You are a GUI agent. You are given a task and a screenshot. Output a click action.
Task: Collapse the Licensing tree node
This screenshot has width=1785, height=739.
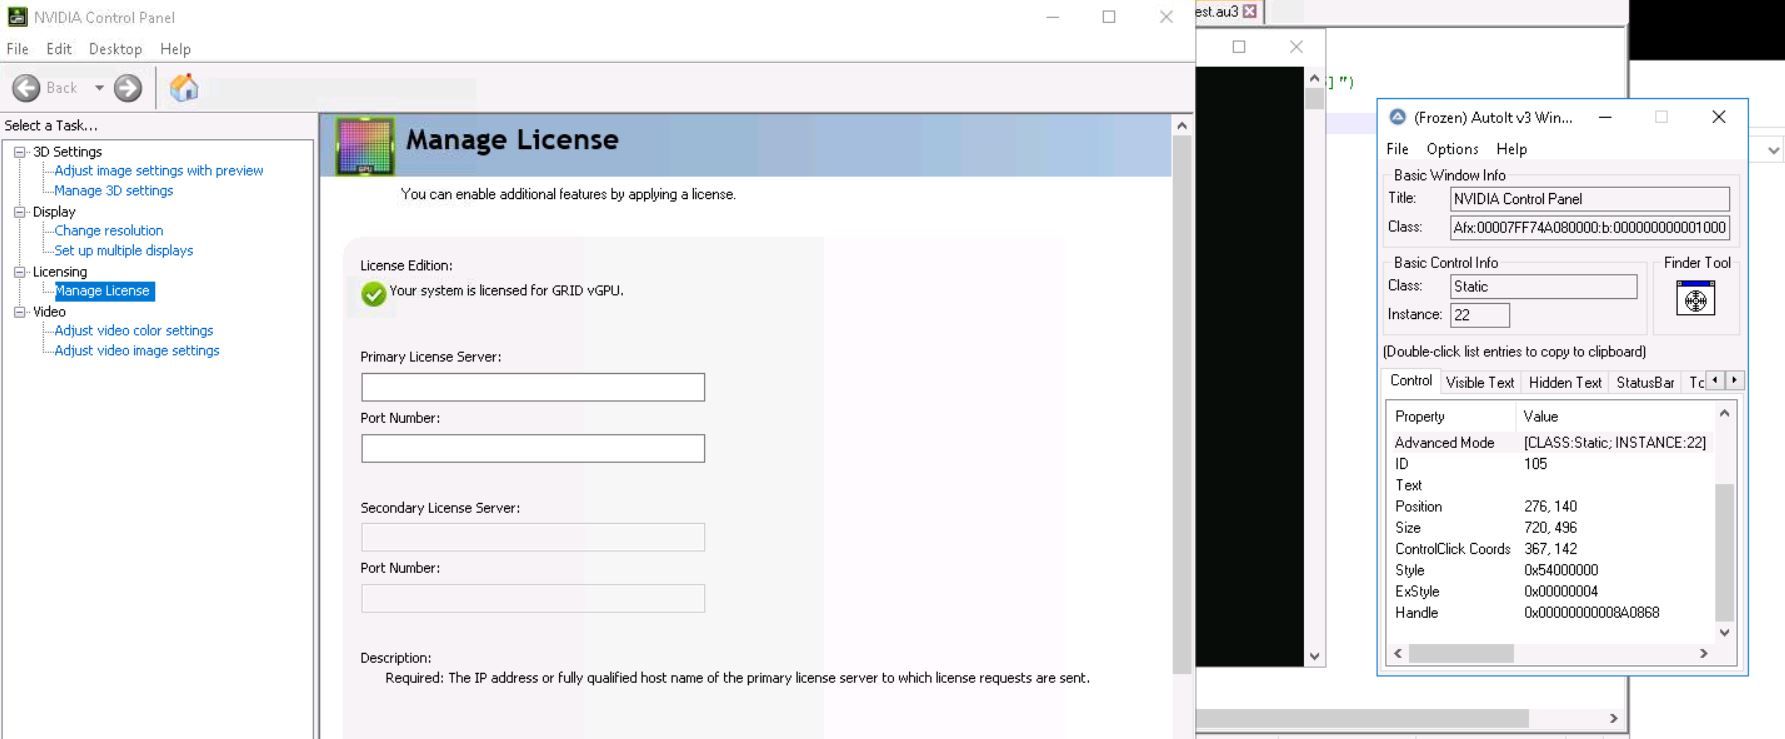[19, 272]
